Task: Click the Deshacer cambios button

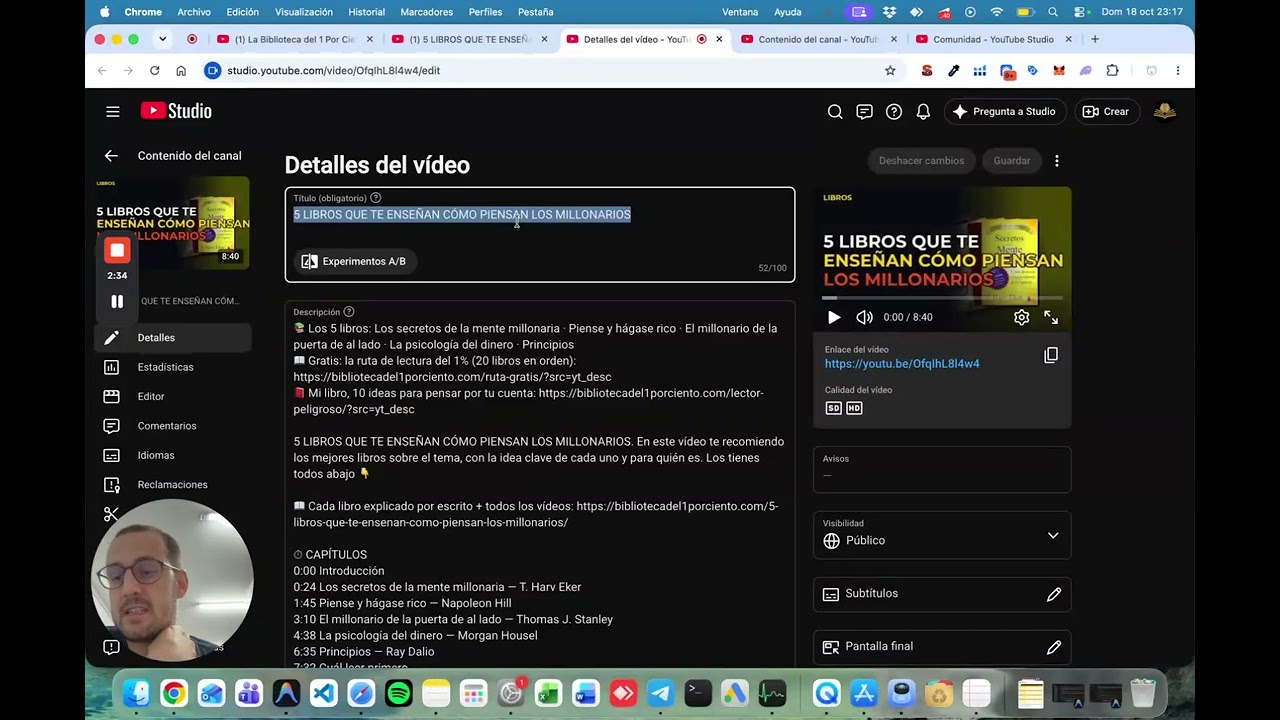Action: pyautogui.click(x=921, y=161)
